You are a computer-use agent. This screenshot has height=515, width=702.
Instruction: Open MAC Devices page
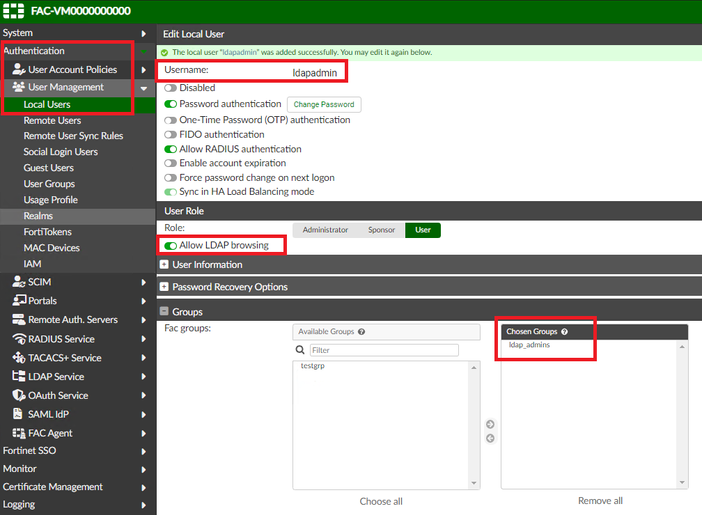pyautogui.click(x=51, y=248)
